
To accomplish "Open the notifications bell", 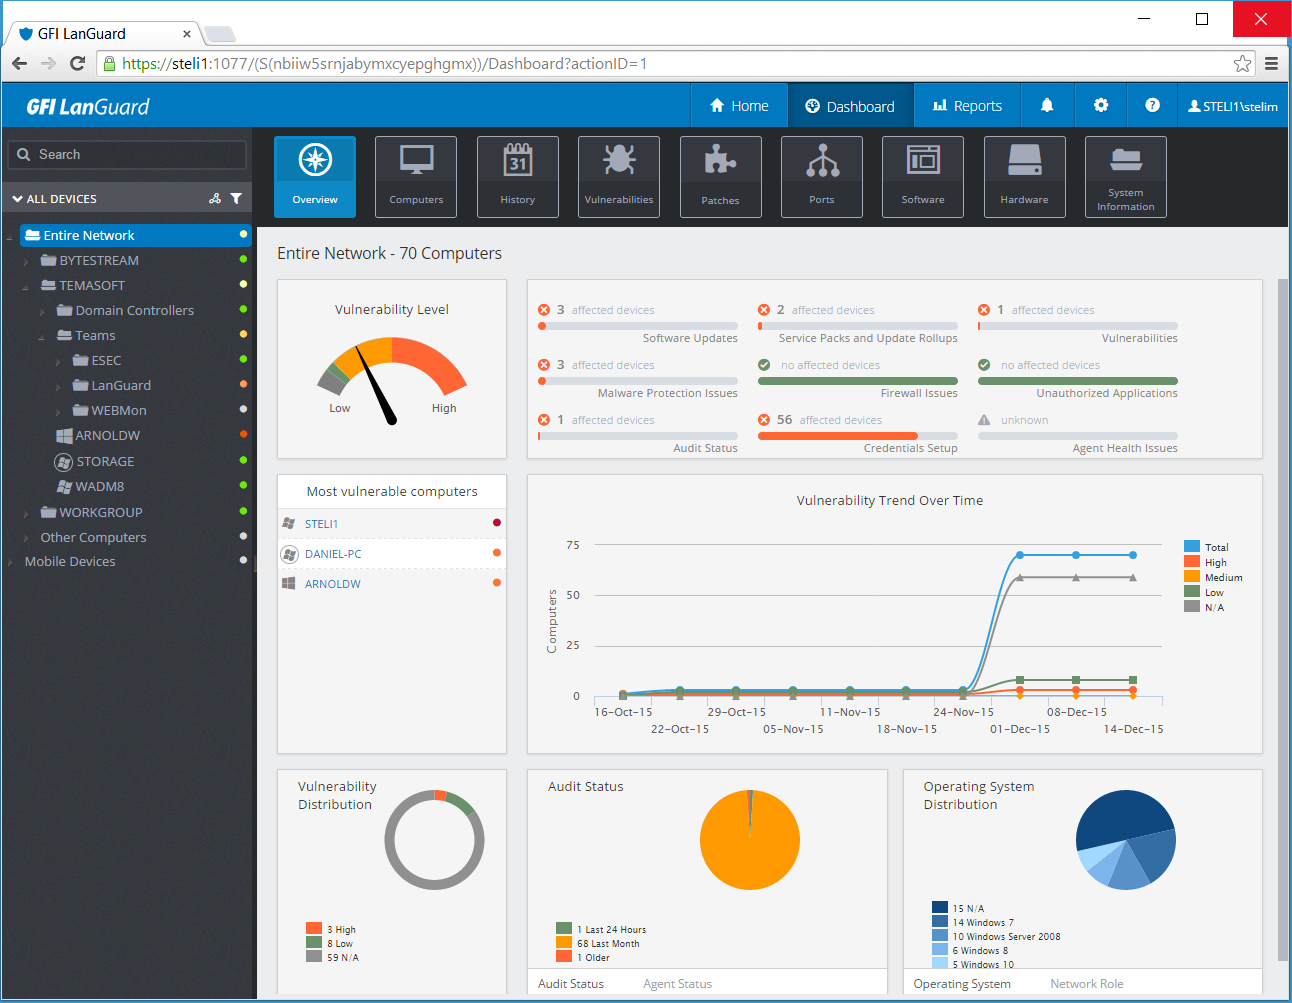I will 1047,104.
